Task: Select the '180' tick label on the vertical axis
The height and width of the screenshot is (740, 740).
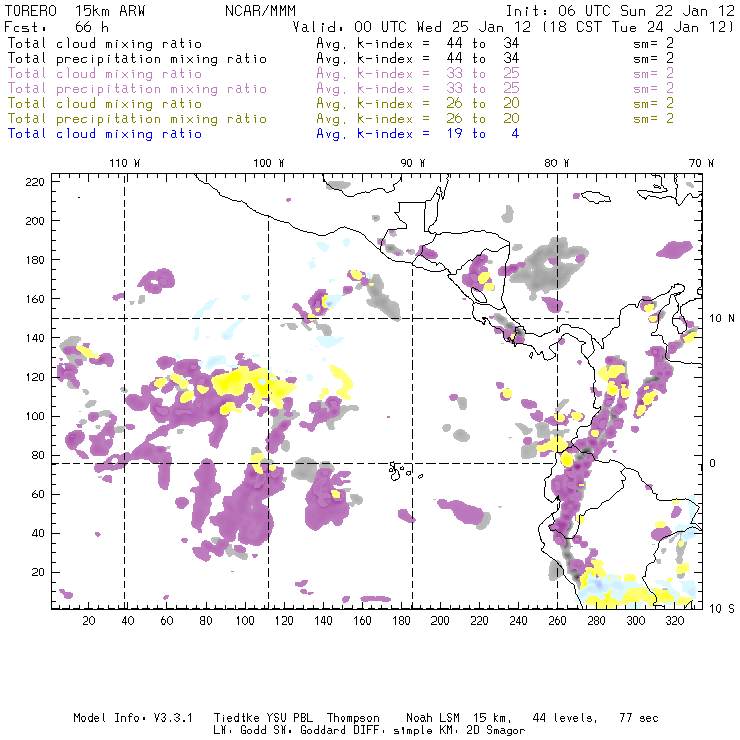Action: pos(34,260)
